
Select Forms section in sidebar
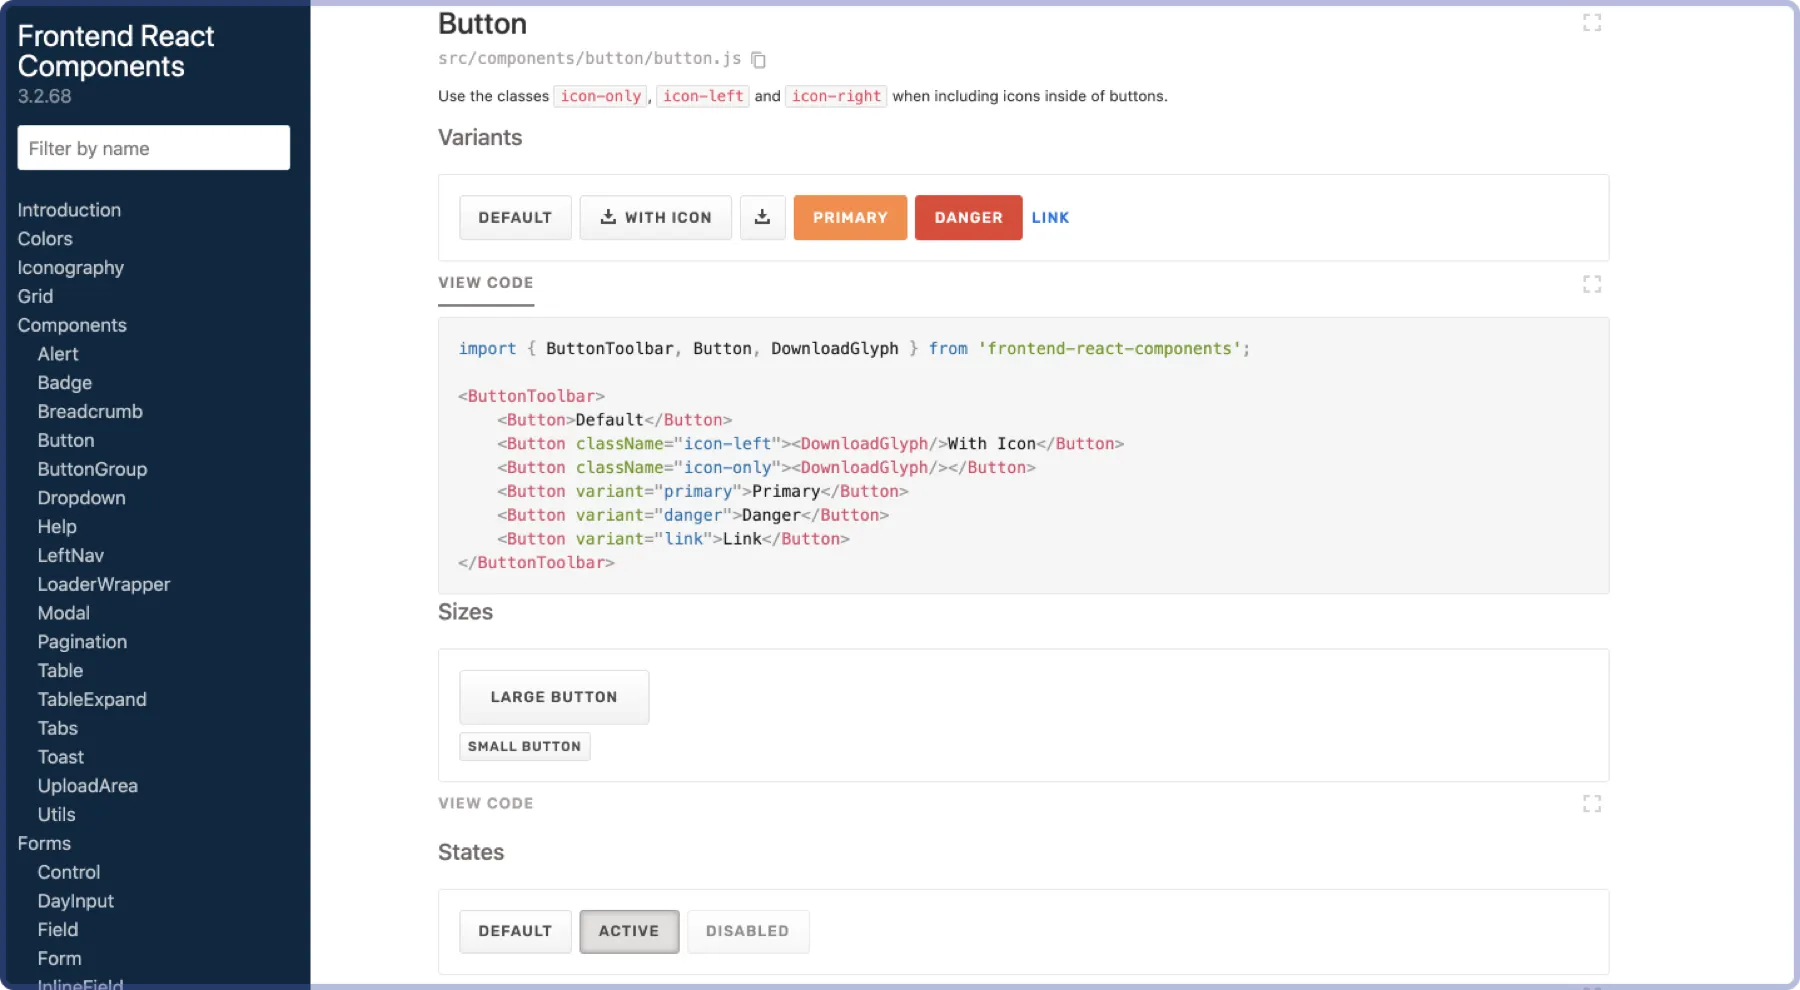click(44, 844)
